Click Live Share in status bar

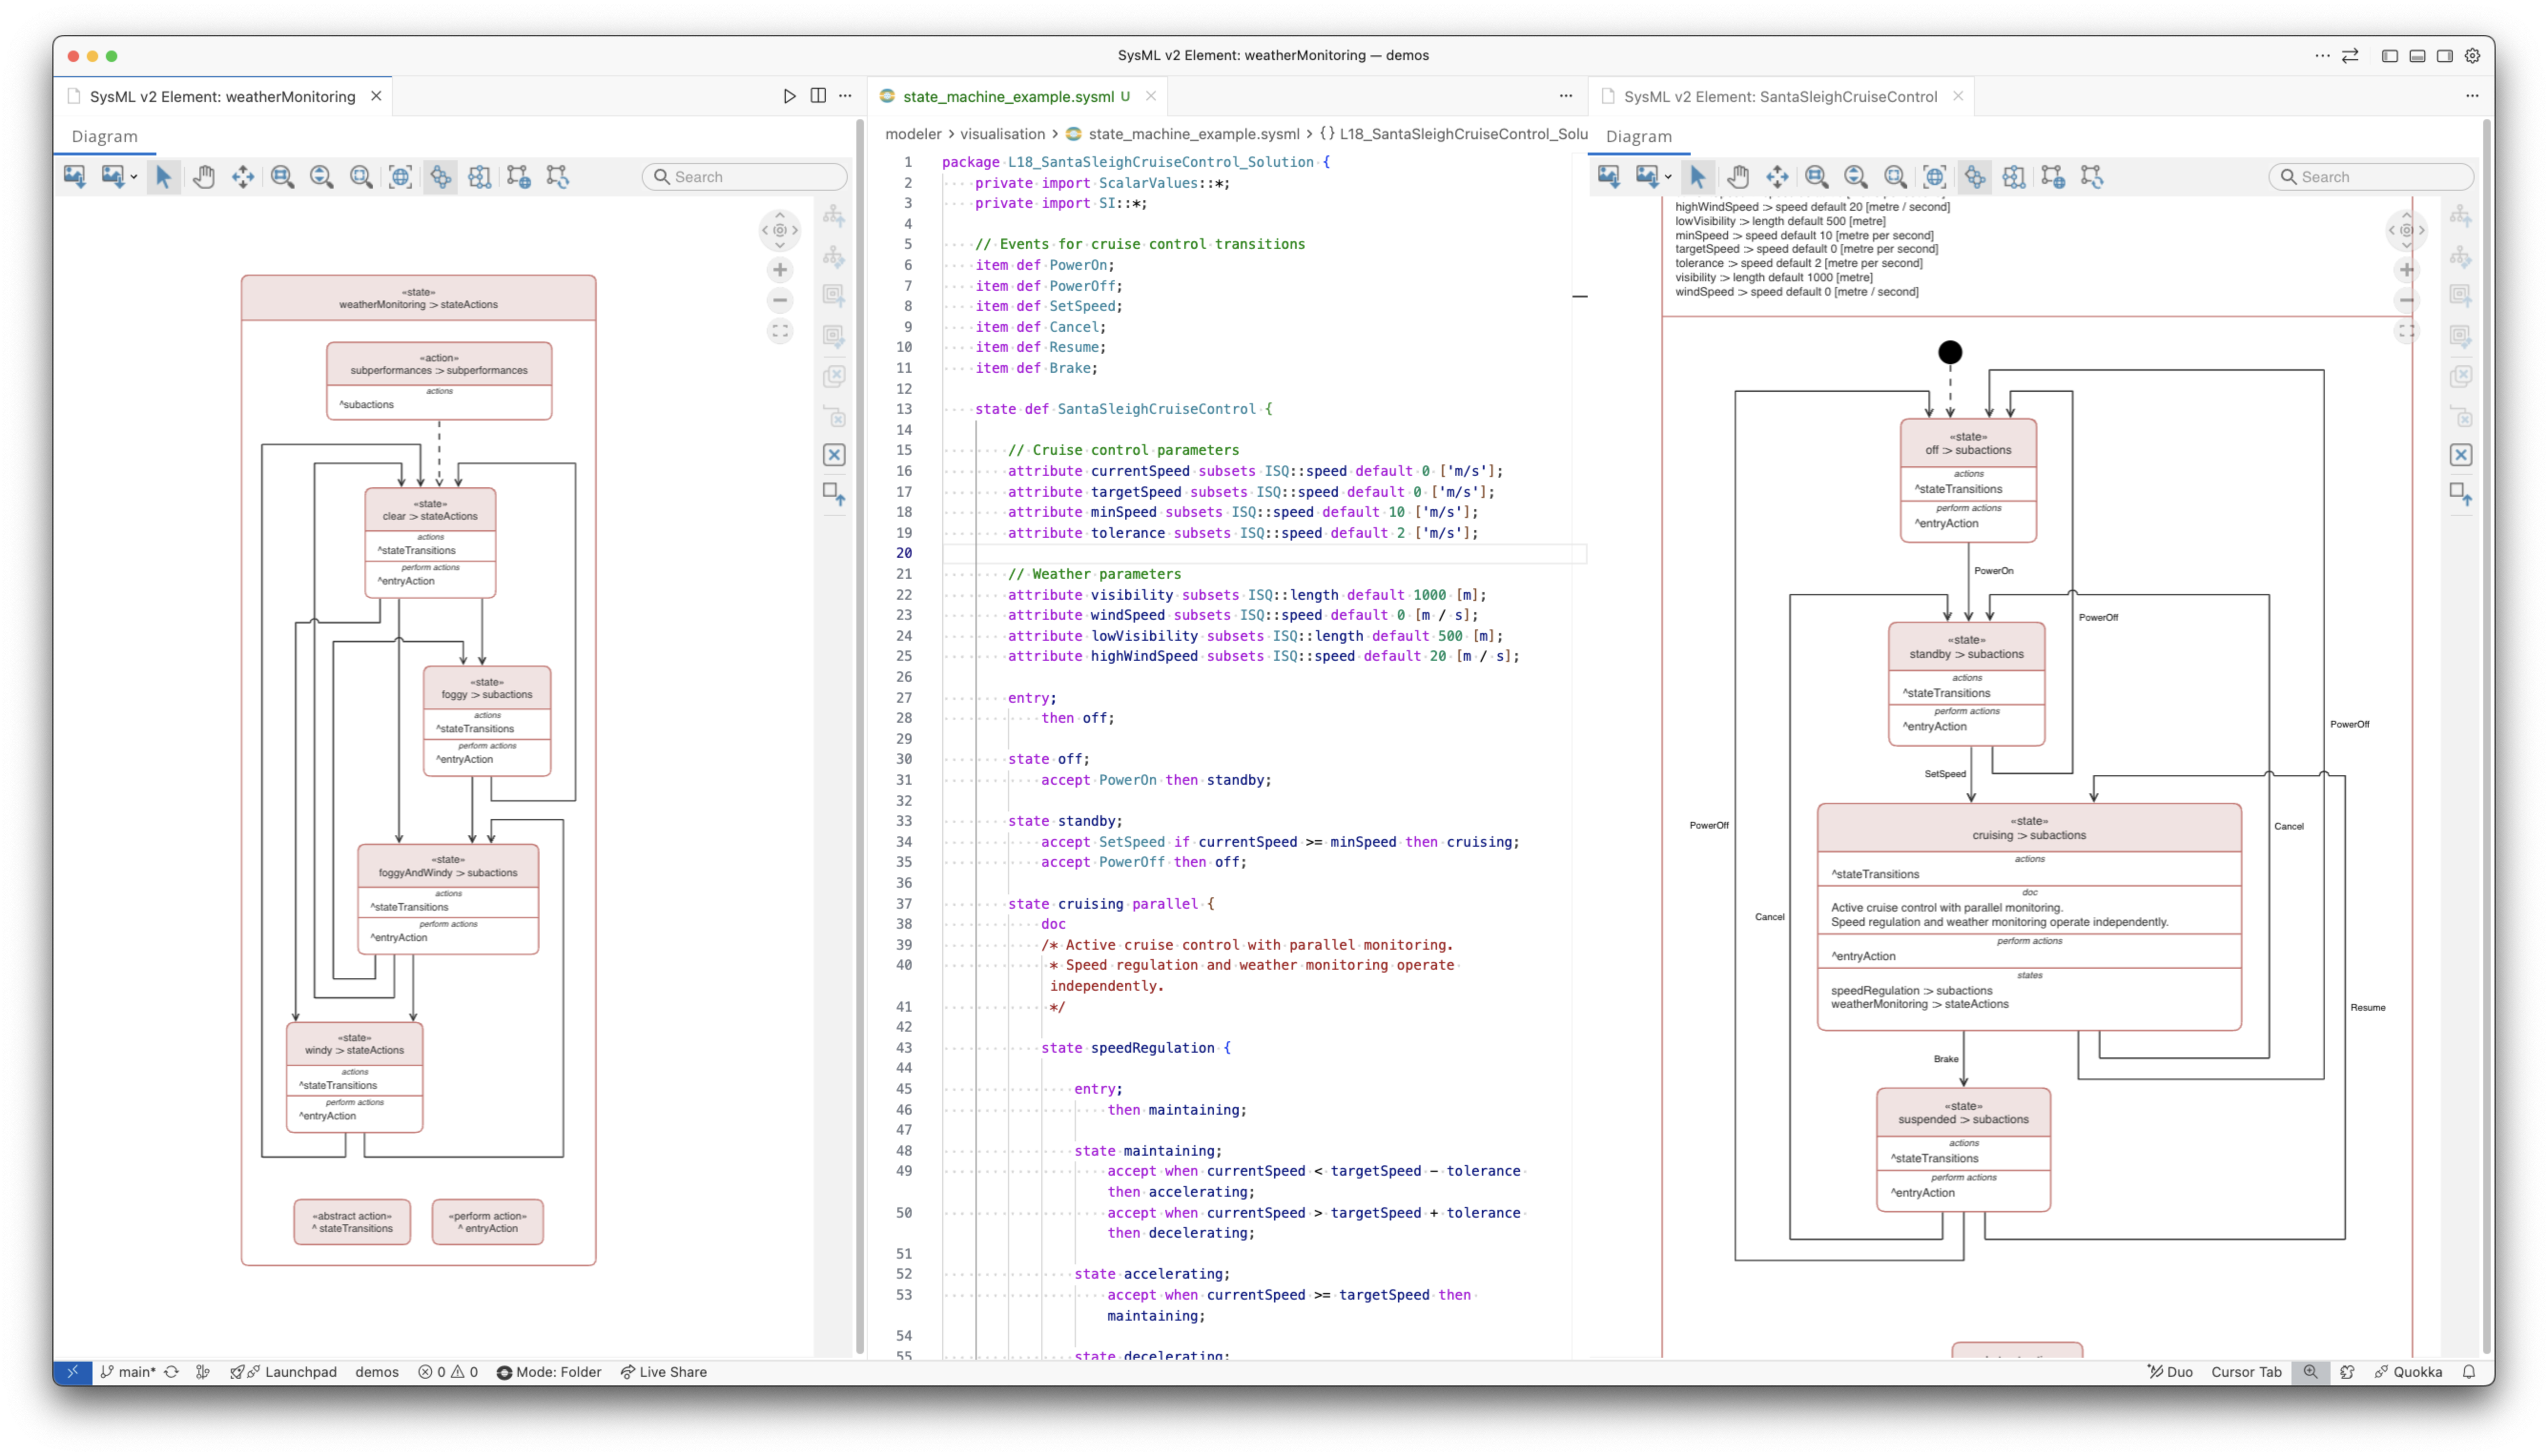point(663,1372)
